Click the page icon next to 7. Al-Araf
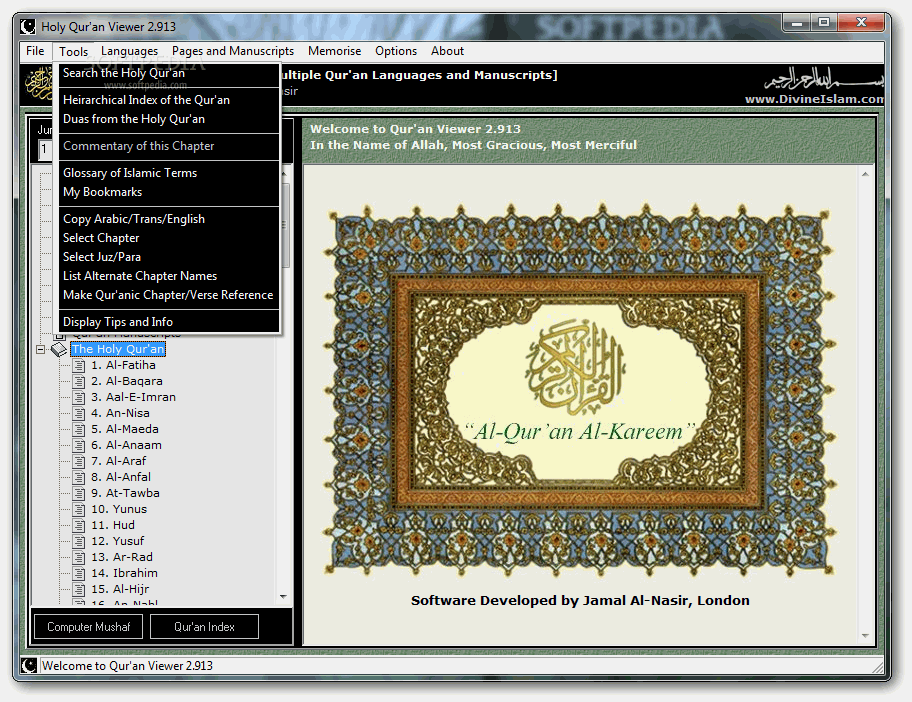The image size is (912, 702). point(79,462)
